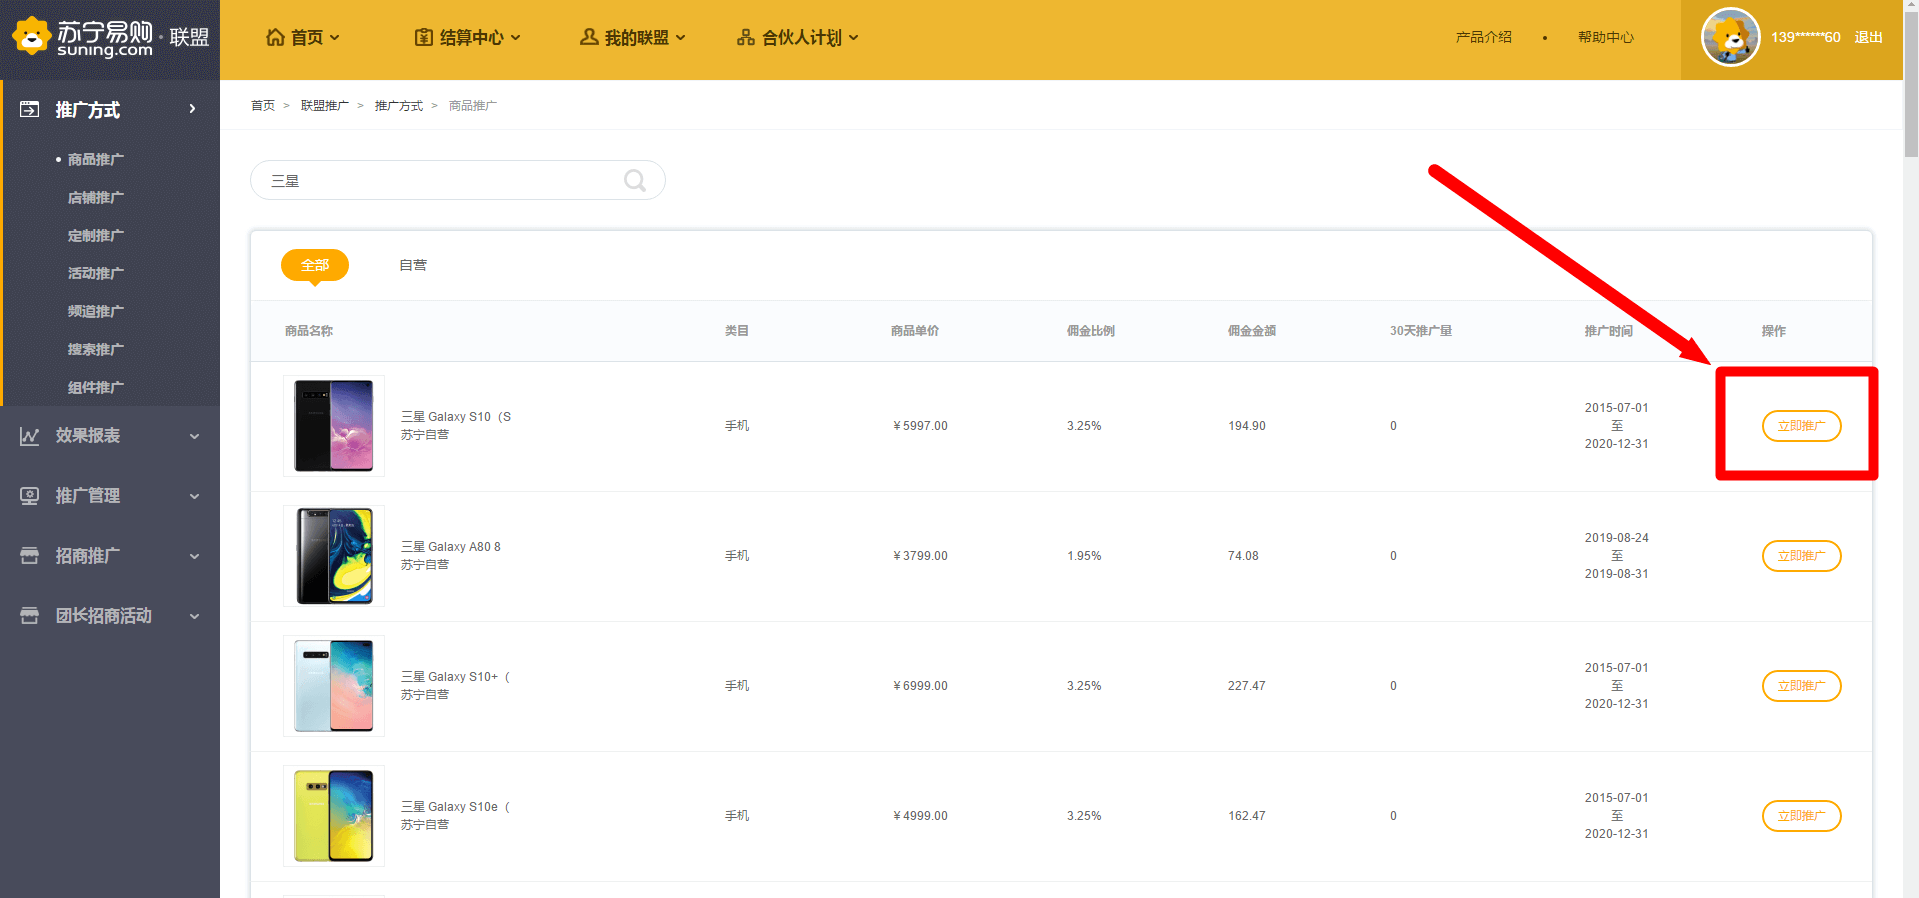Click the user avatar picture

coord(1730,37)
